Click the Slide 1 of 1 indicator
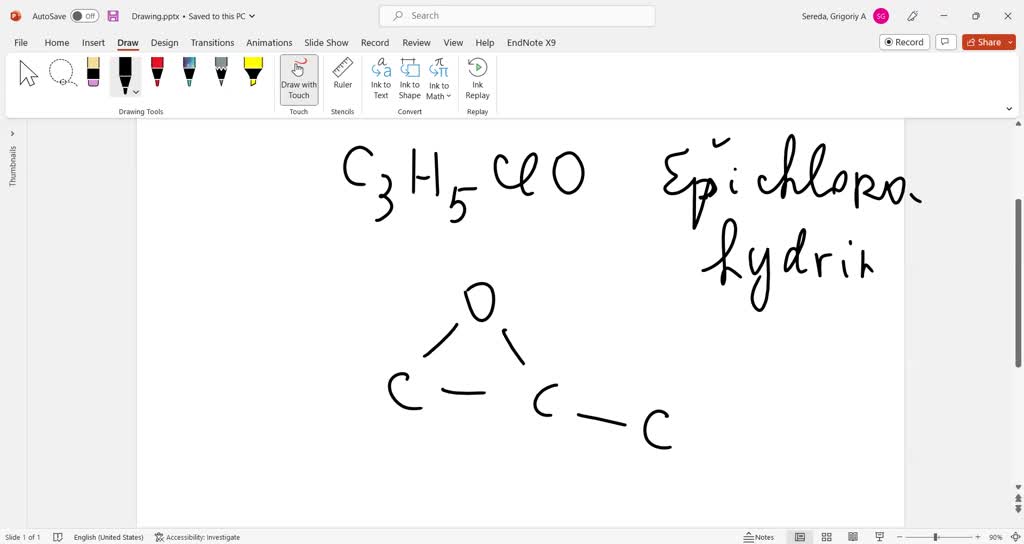 [x=23, y=537]
